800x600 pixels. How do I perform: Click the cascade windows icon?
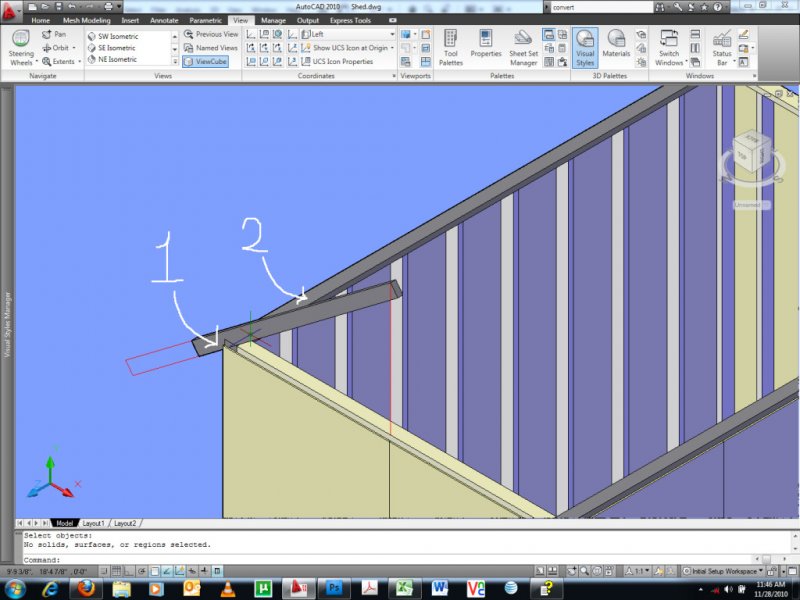pyautogui.click(x=695, y=62)
